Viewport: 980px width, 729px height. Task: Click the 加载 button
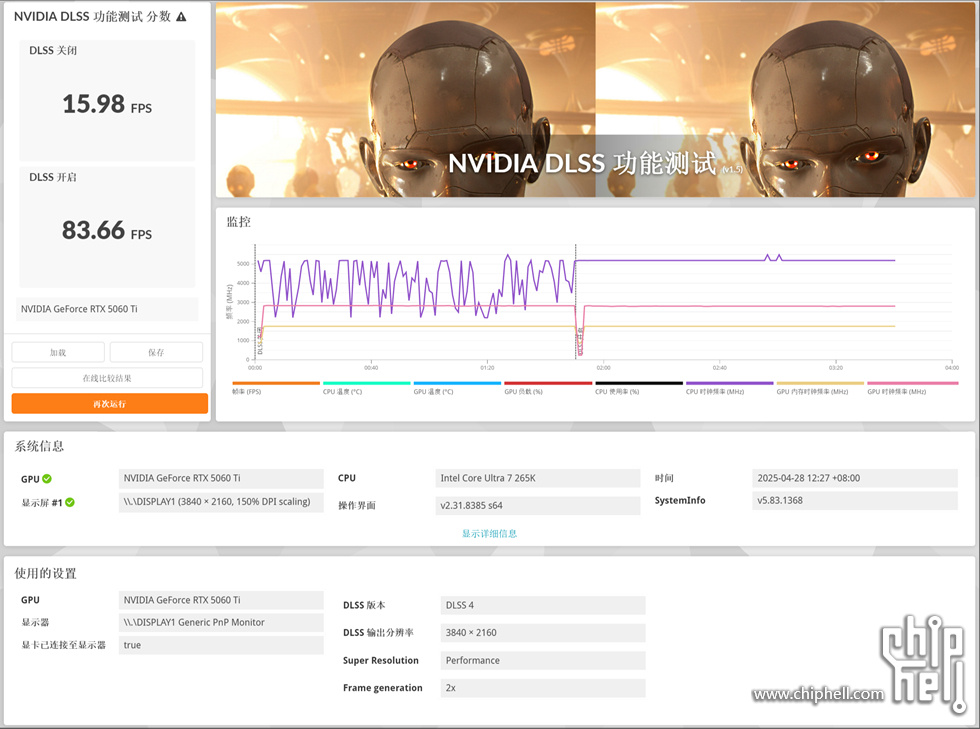[58, 353]
